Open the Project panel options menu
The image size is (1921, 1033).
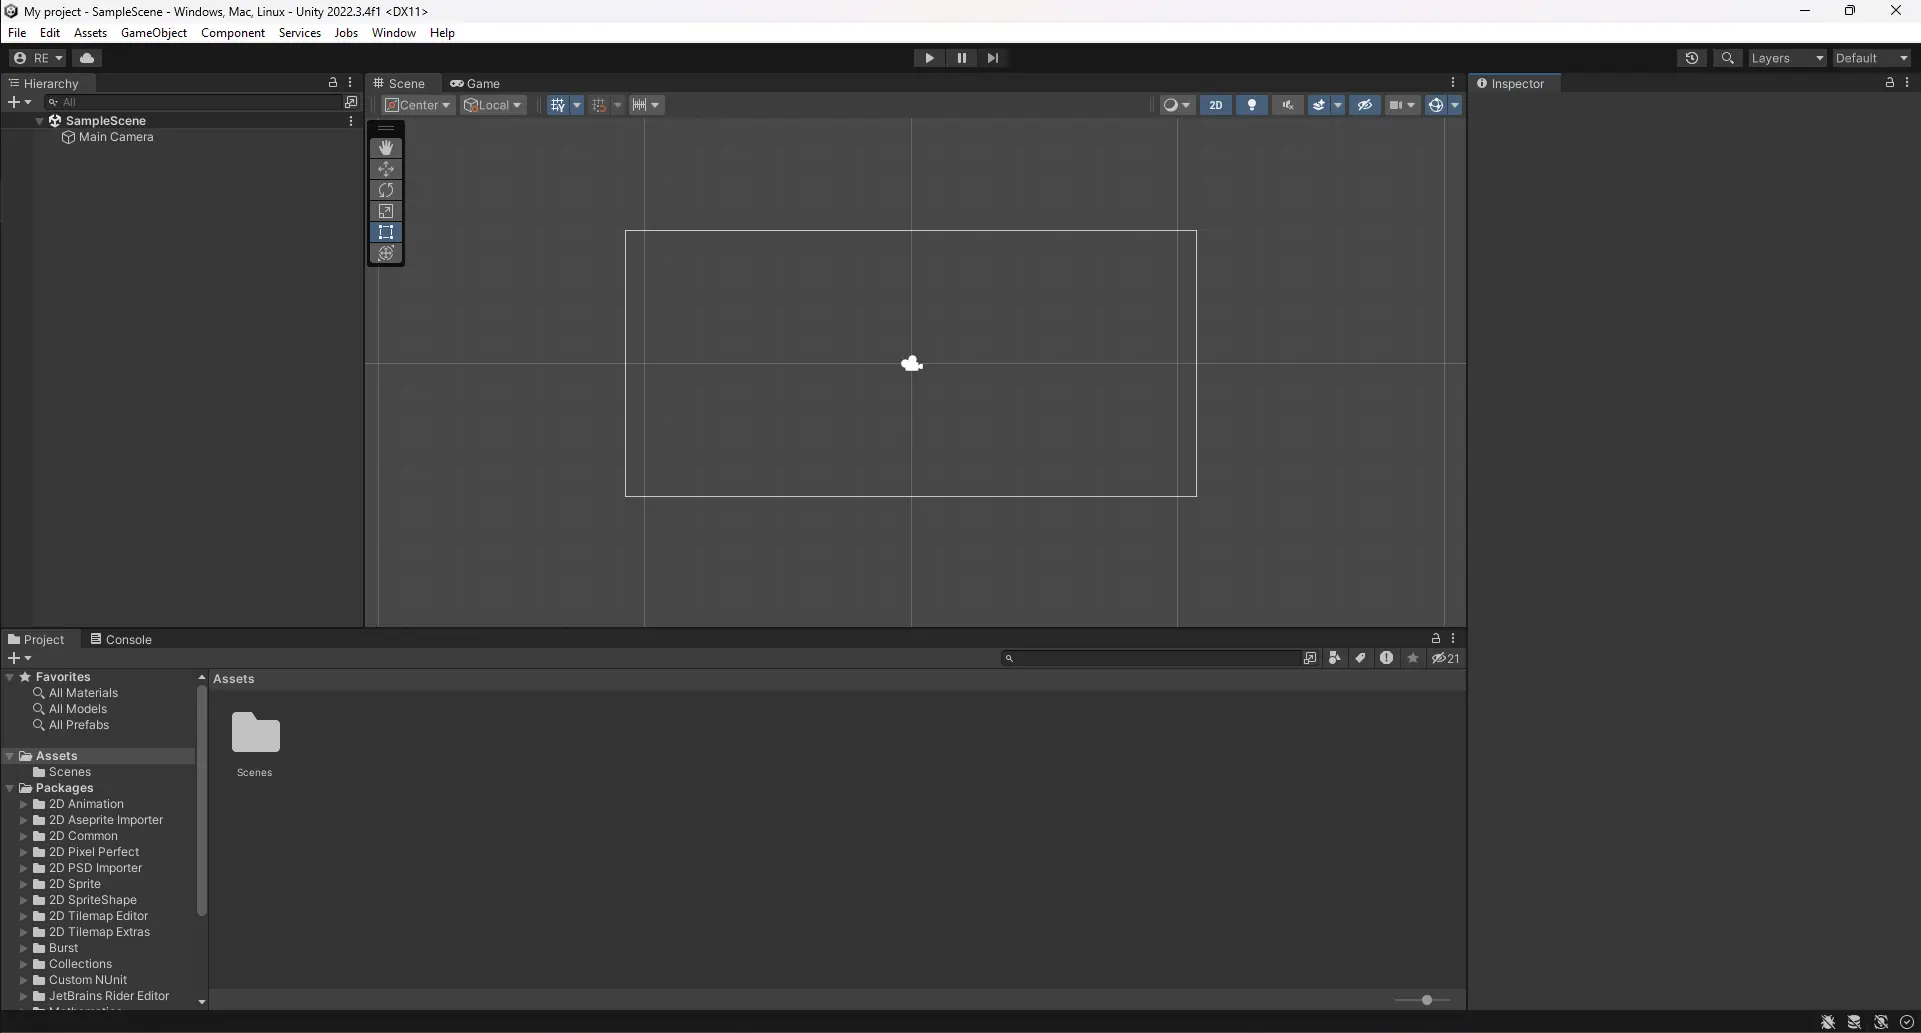coord(1453,638)
